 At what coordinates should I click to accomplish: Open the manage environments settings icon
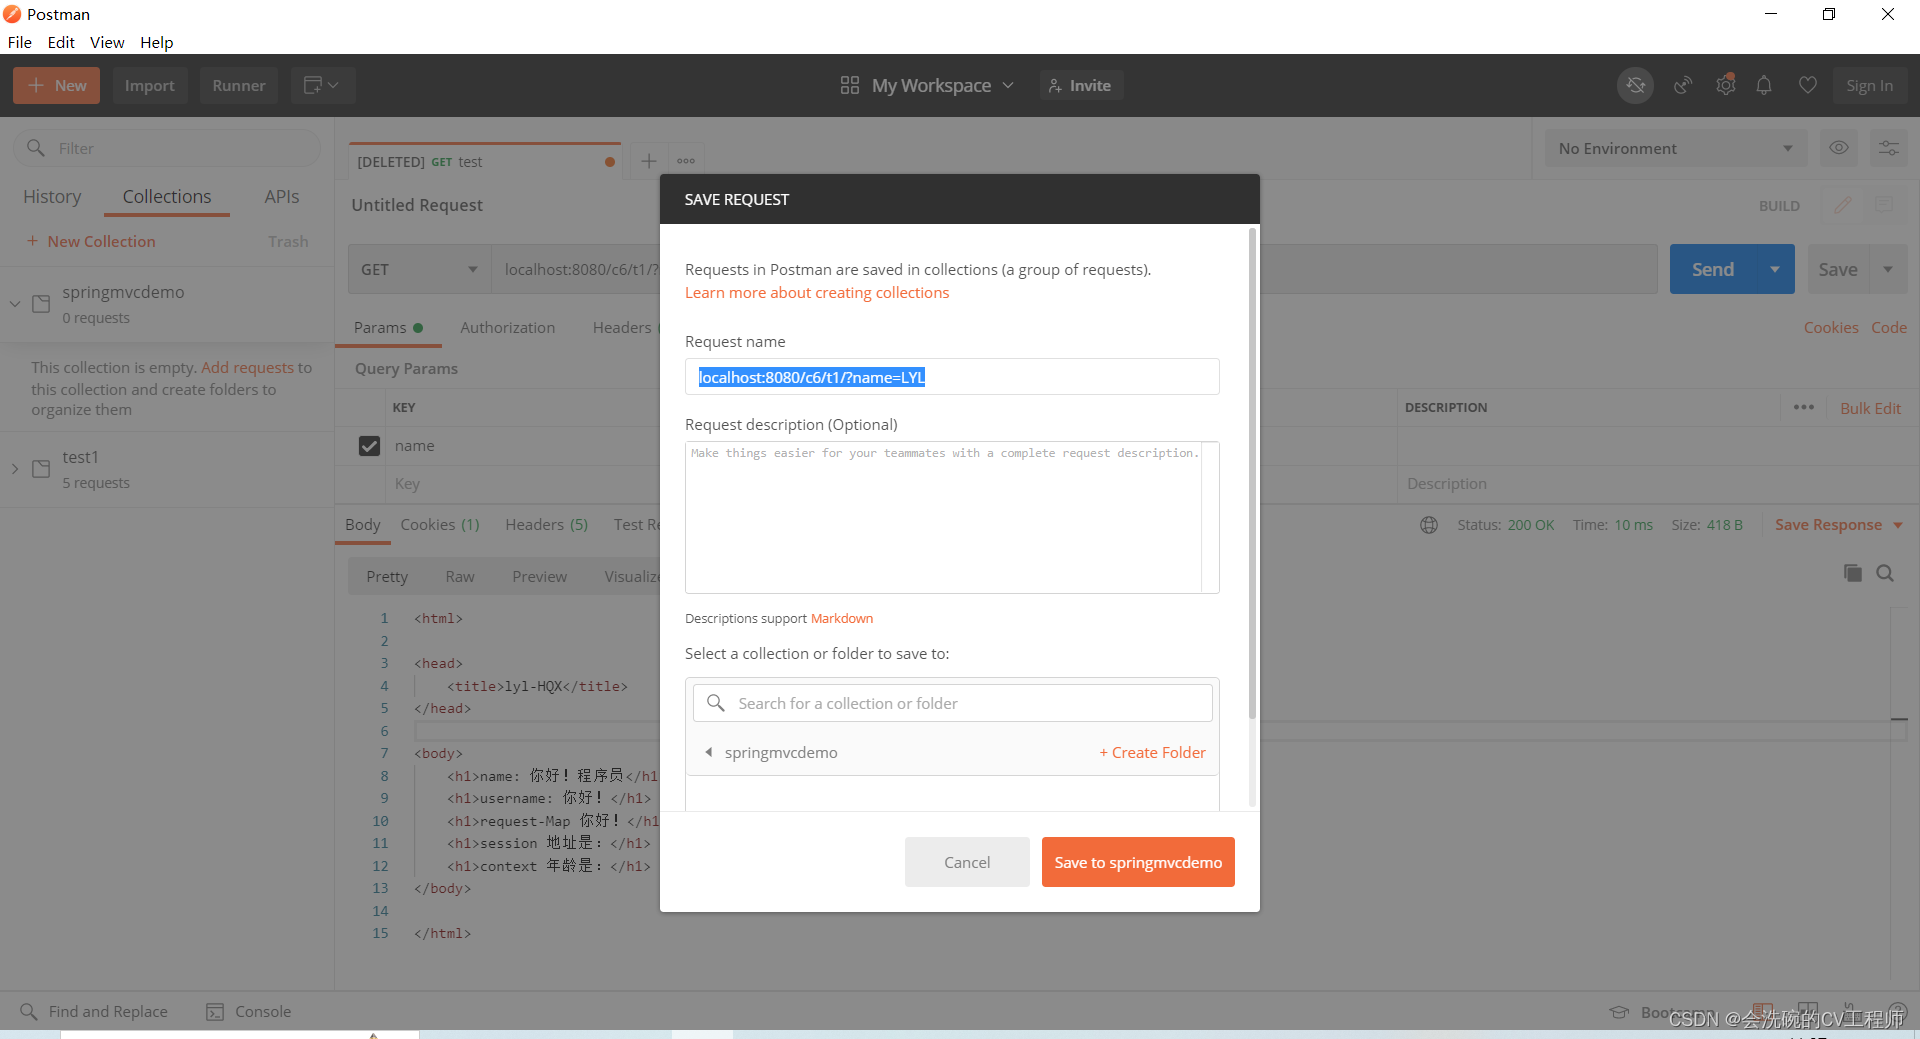pos(1888,148)
